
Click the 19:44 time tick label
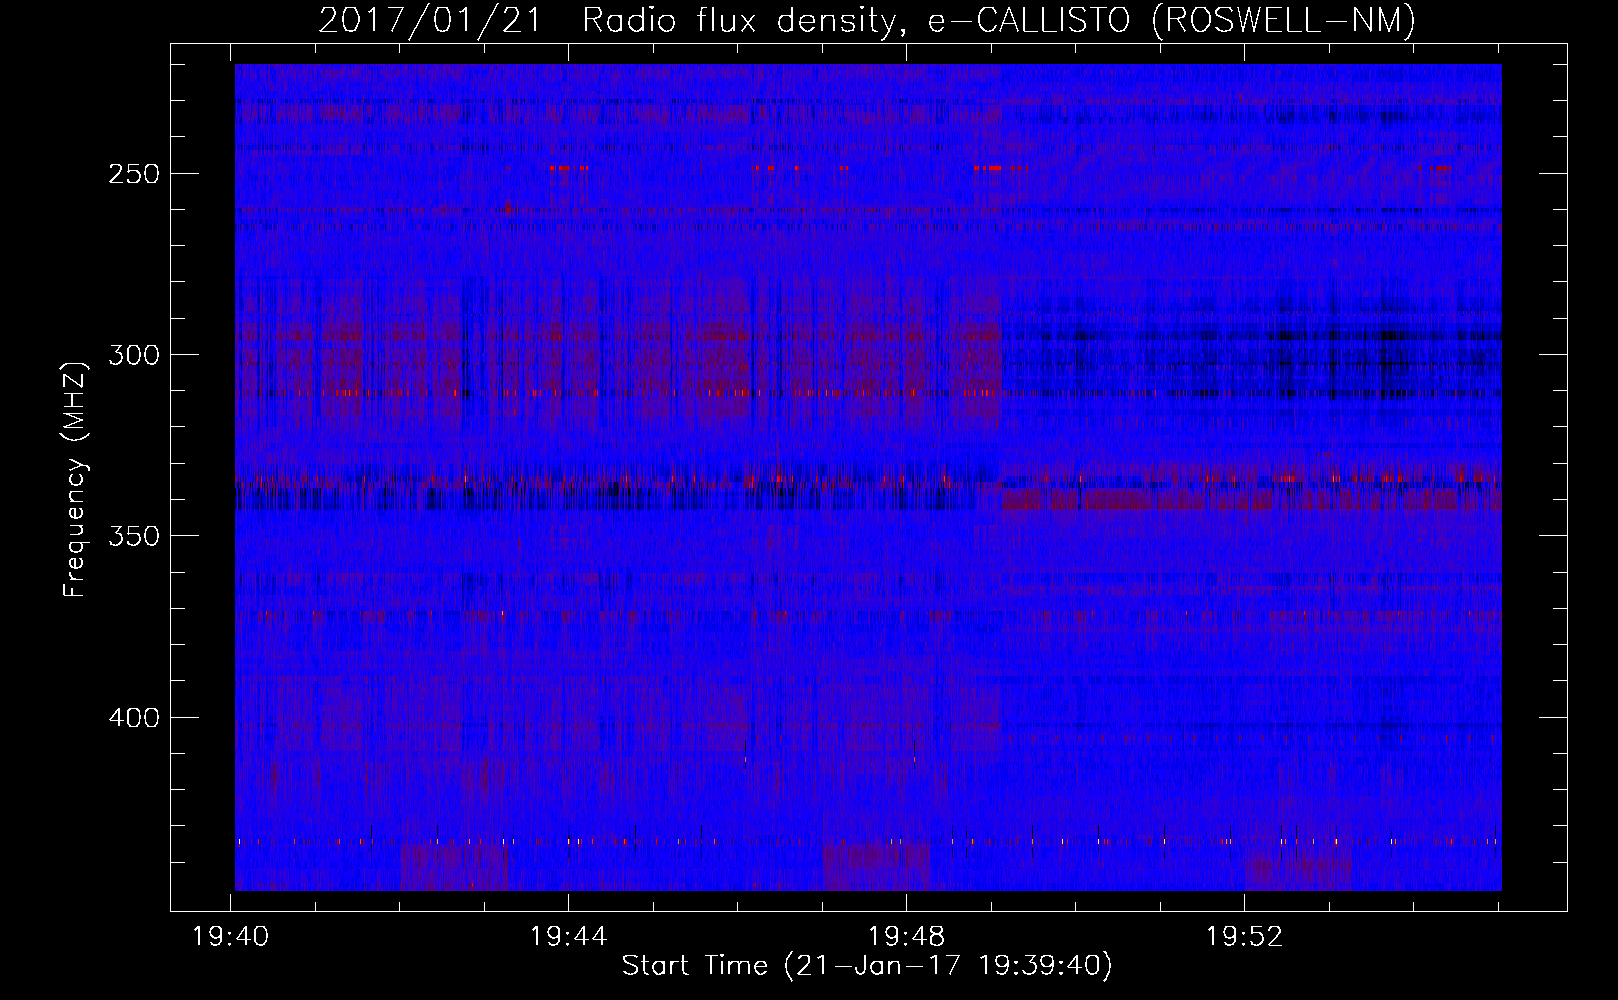tap(569, 937)
